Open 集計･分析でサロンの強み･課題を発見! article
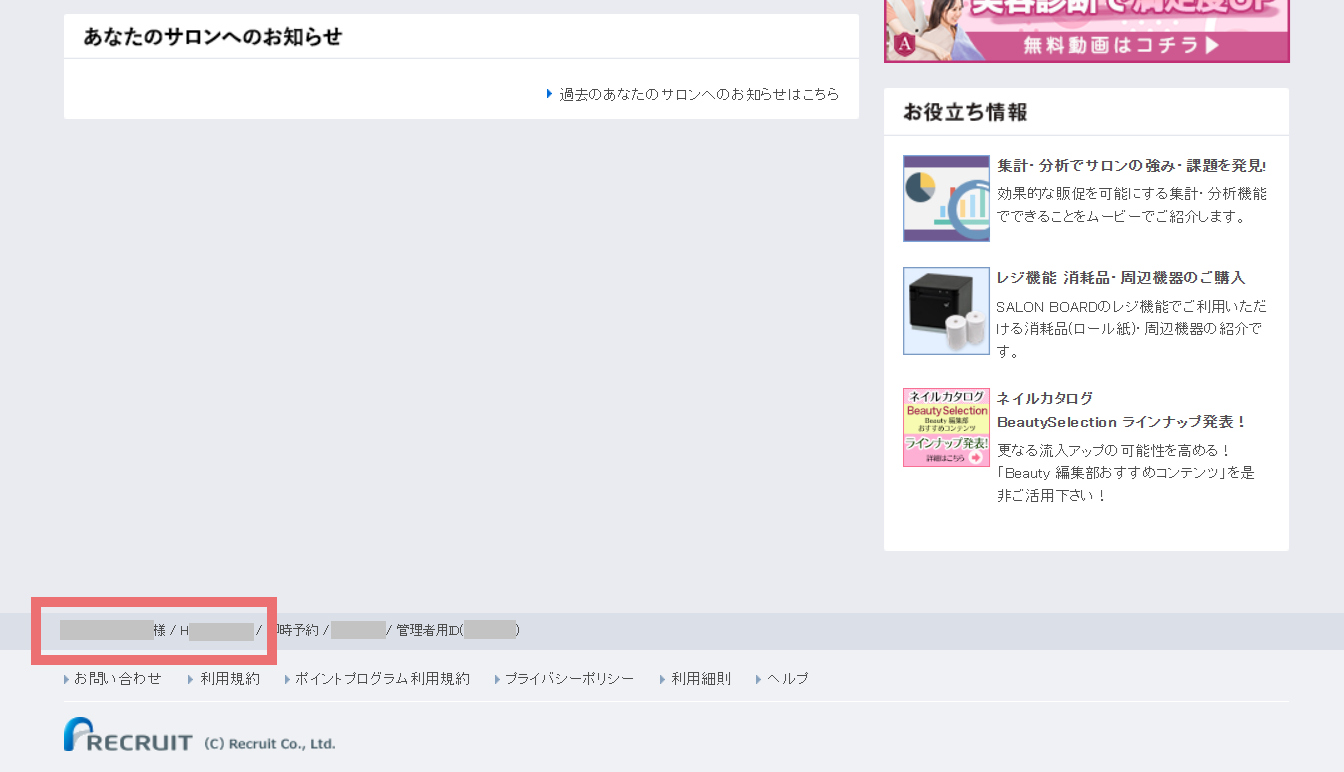 click(x=1131, y=166)
